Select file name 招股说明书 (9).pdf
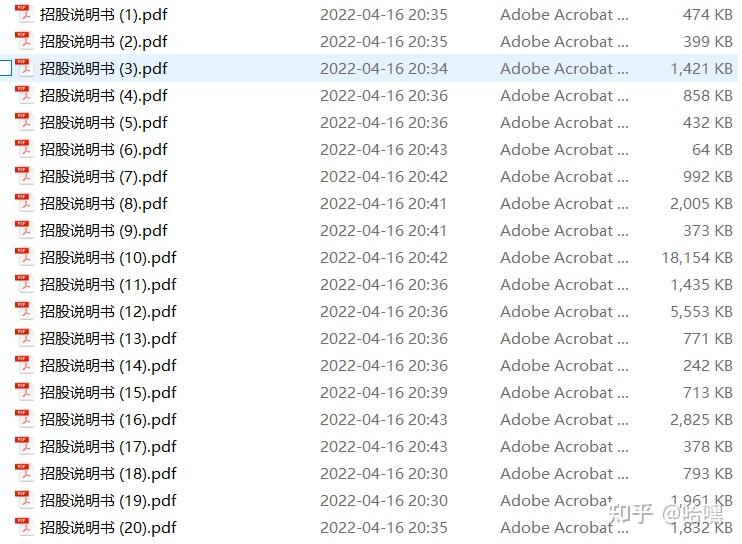 [104, 230]
